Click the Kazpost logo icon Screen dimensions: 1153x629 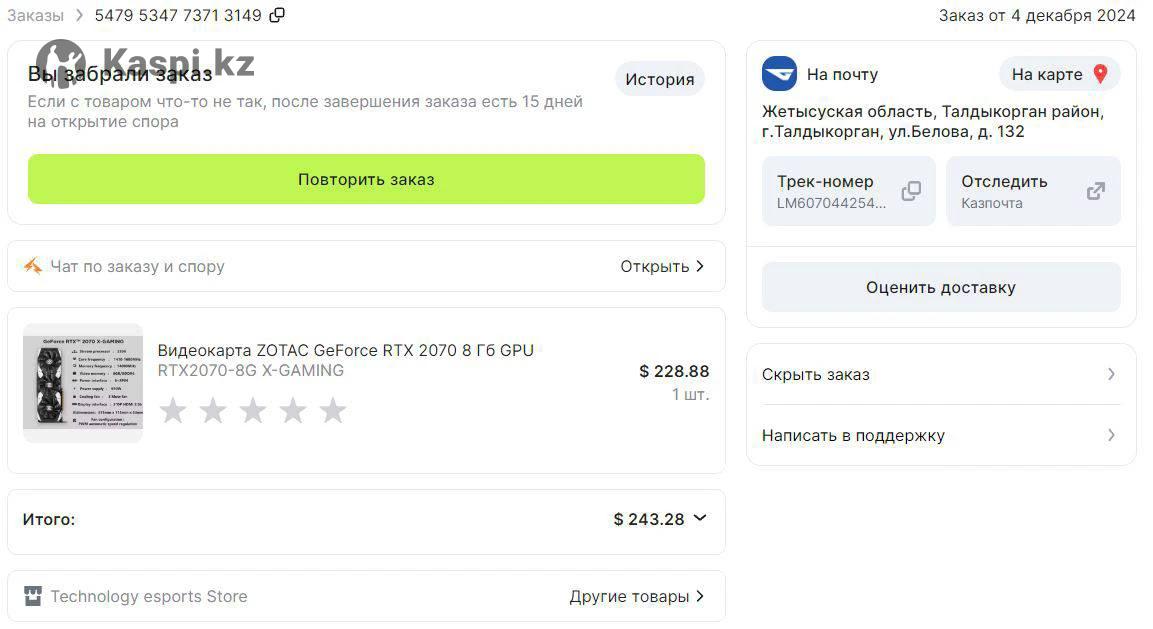[779, 74]
